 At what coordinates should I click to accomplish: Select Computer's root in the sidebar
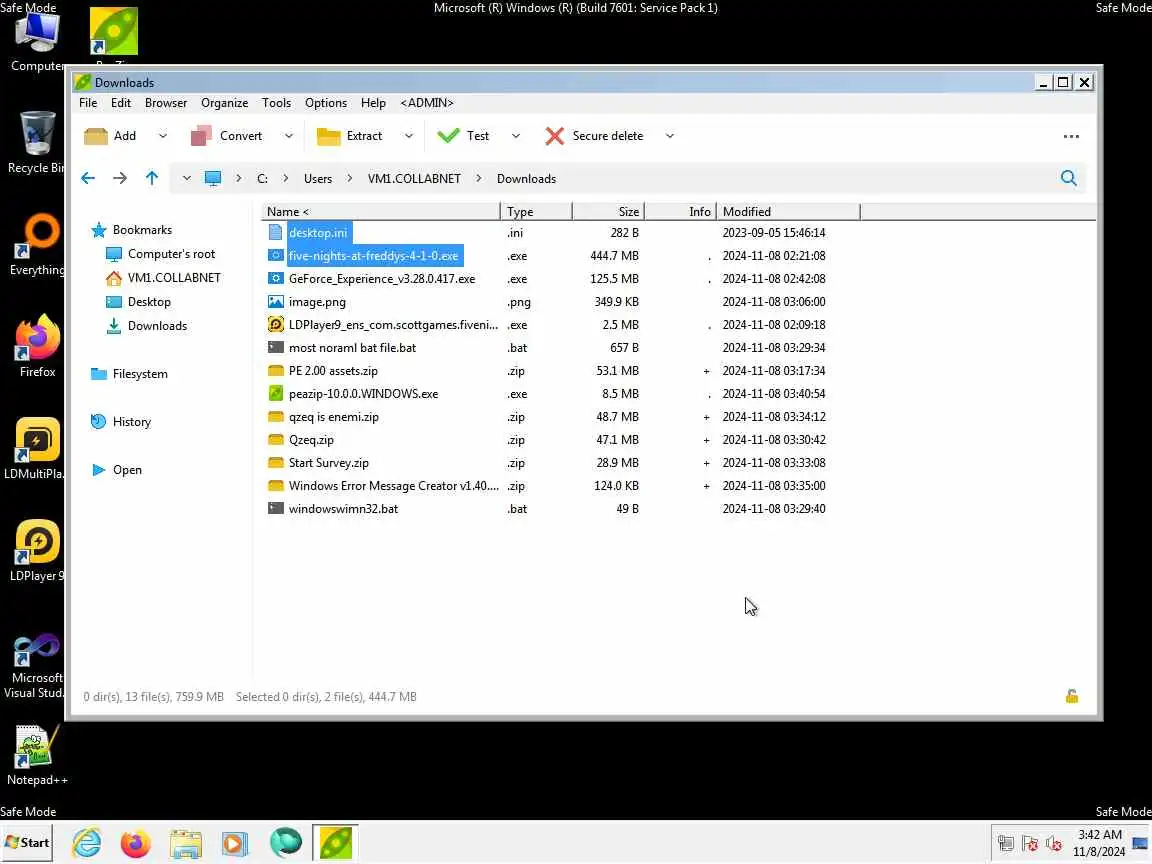pos(171,254)
